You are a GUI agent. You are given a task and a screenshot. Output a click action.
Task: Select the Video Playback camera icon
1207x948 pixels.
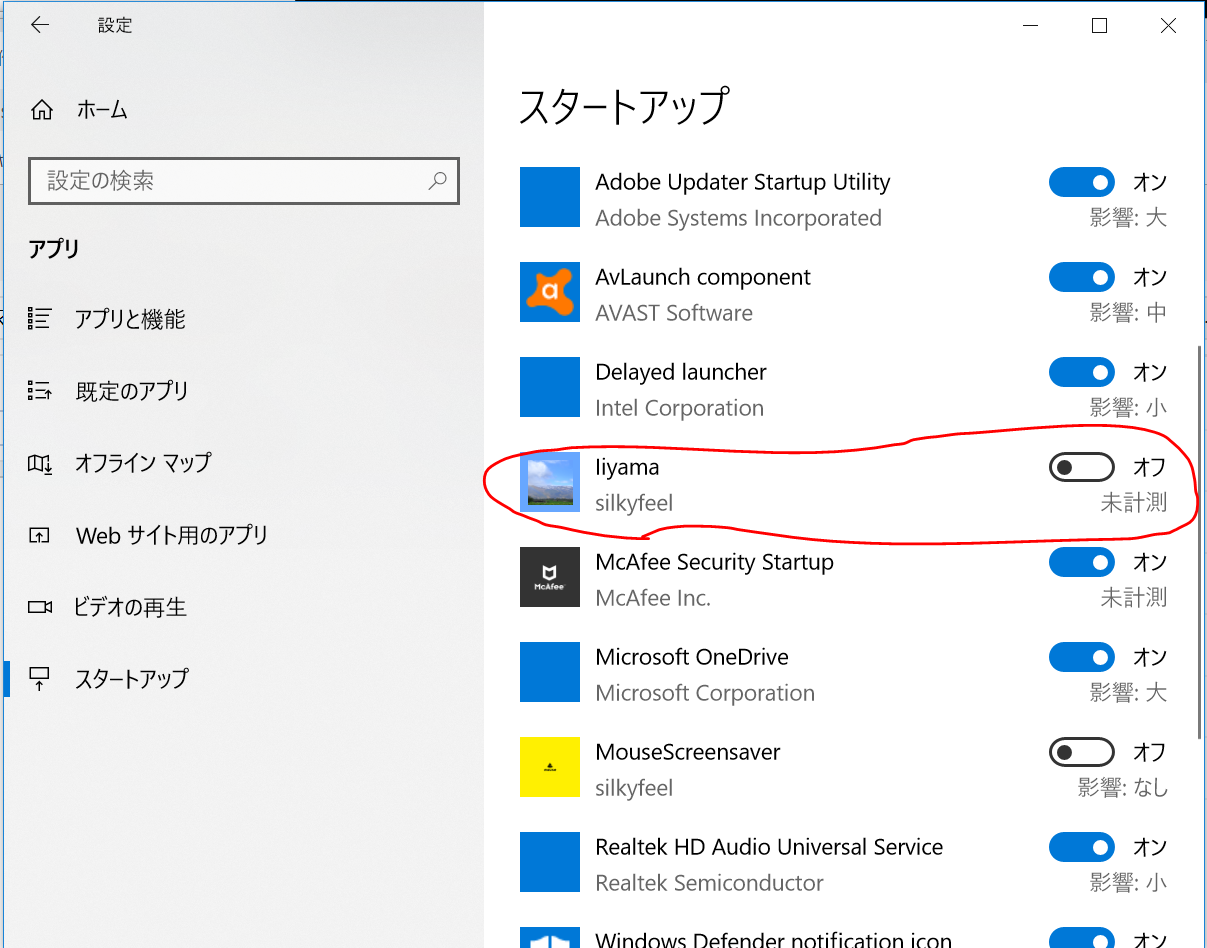coord(40,607)
